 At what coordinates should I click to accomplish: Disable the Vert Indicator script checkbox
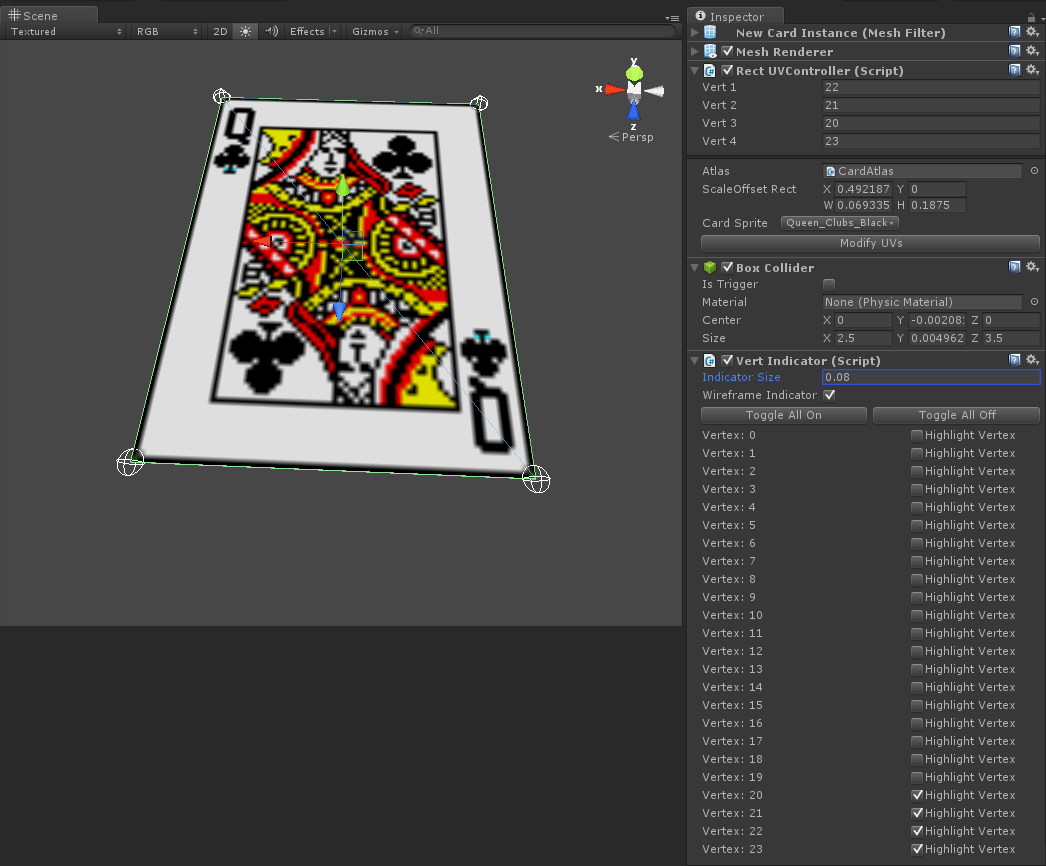pyautogui.click(x=727, y=360)
